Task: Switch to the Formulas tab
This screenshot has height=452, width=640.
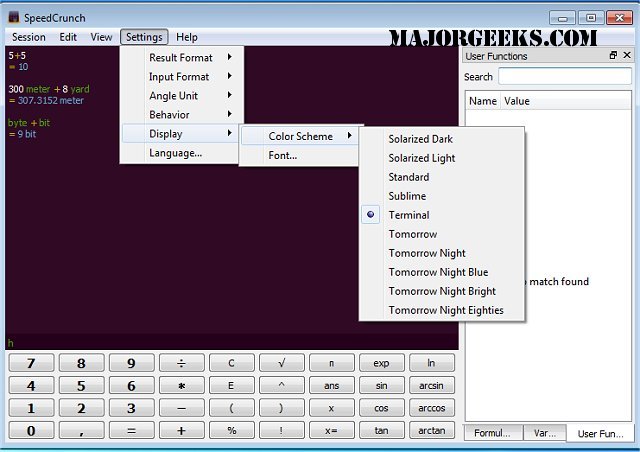Action: [493, 433]
